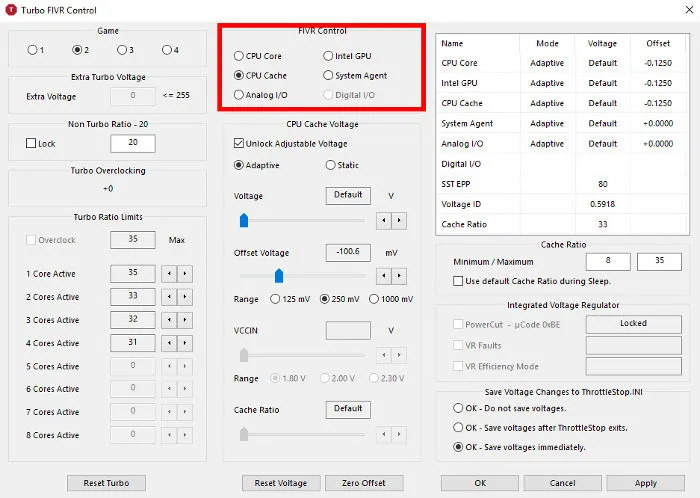
Task: Click the Offset Voltage slider thumb
Action: point(279,276)
